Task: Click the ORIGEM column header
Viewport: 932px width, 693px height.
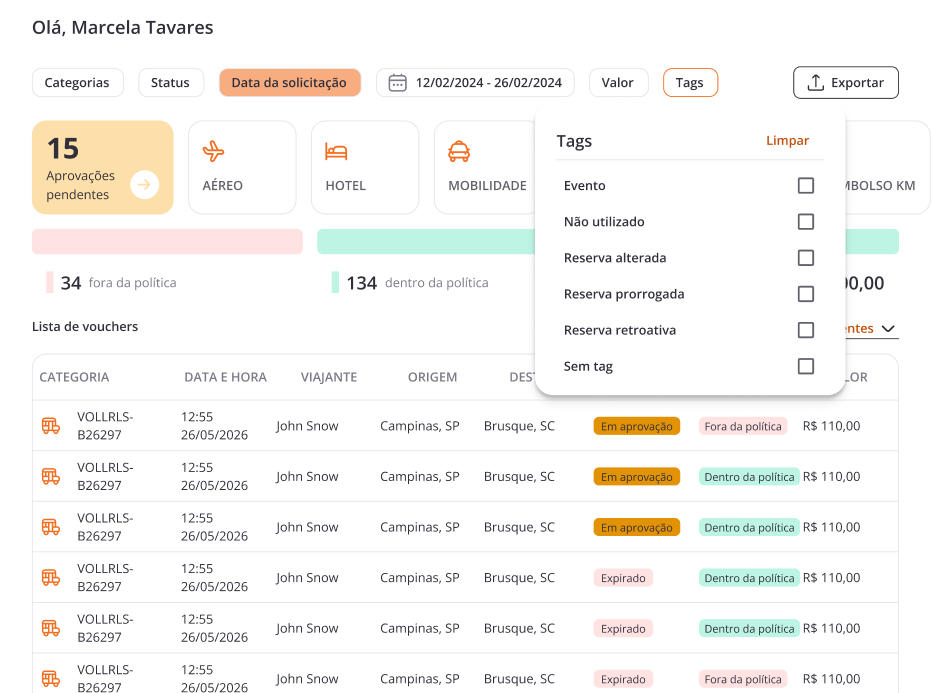Action: click(x=432, y=377)
